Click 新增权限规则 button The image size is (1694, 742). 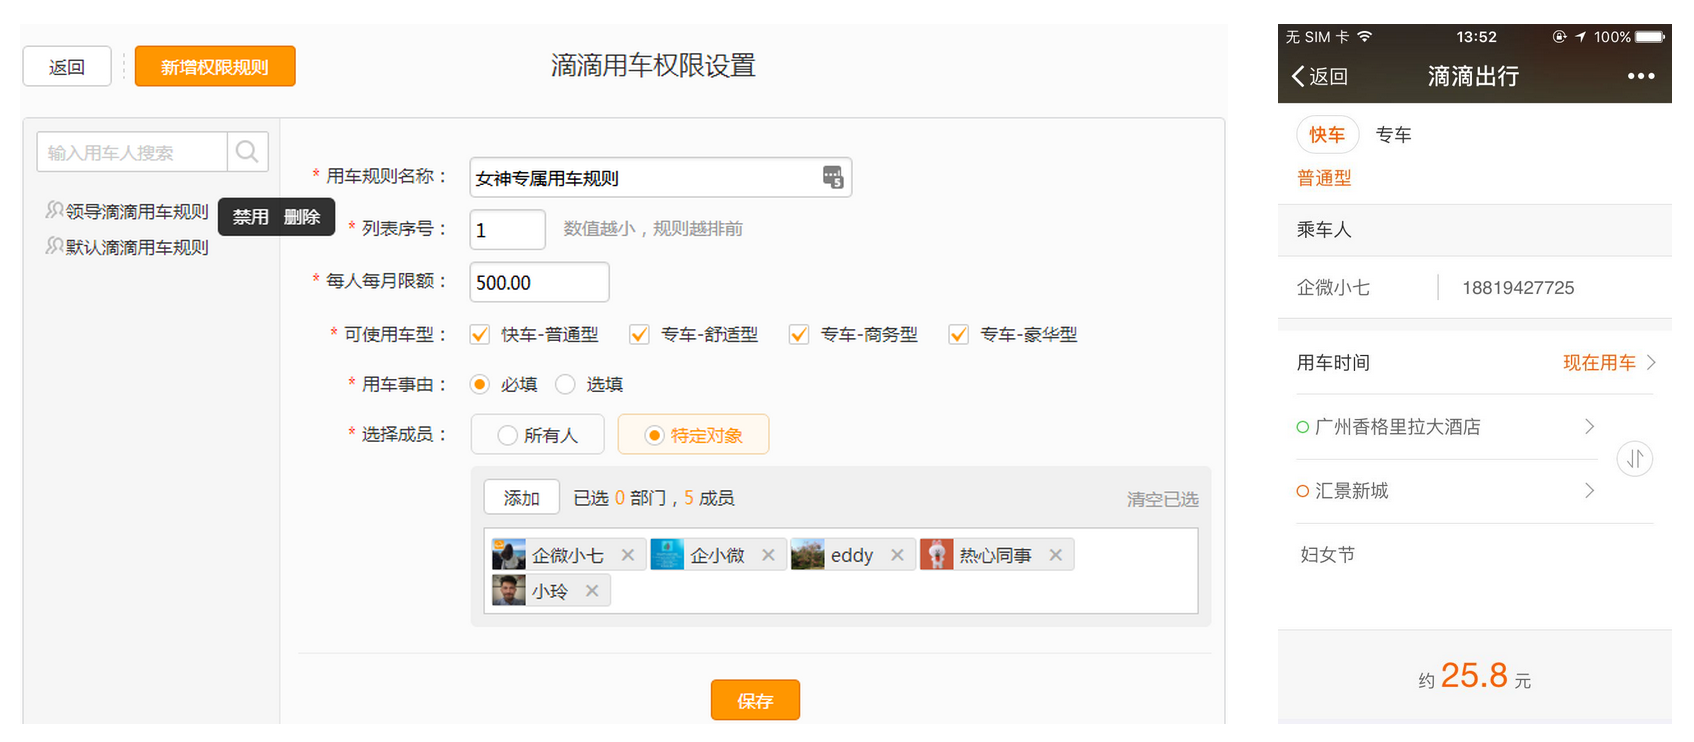[215, 67]
